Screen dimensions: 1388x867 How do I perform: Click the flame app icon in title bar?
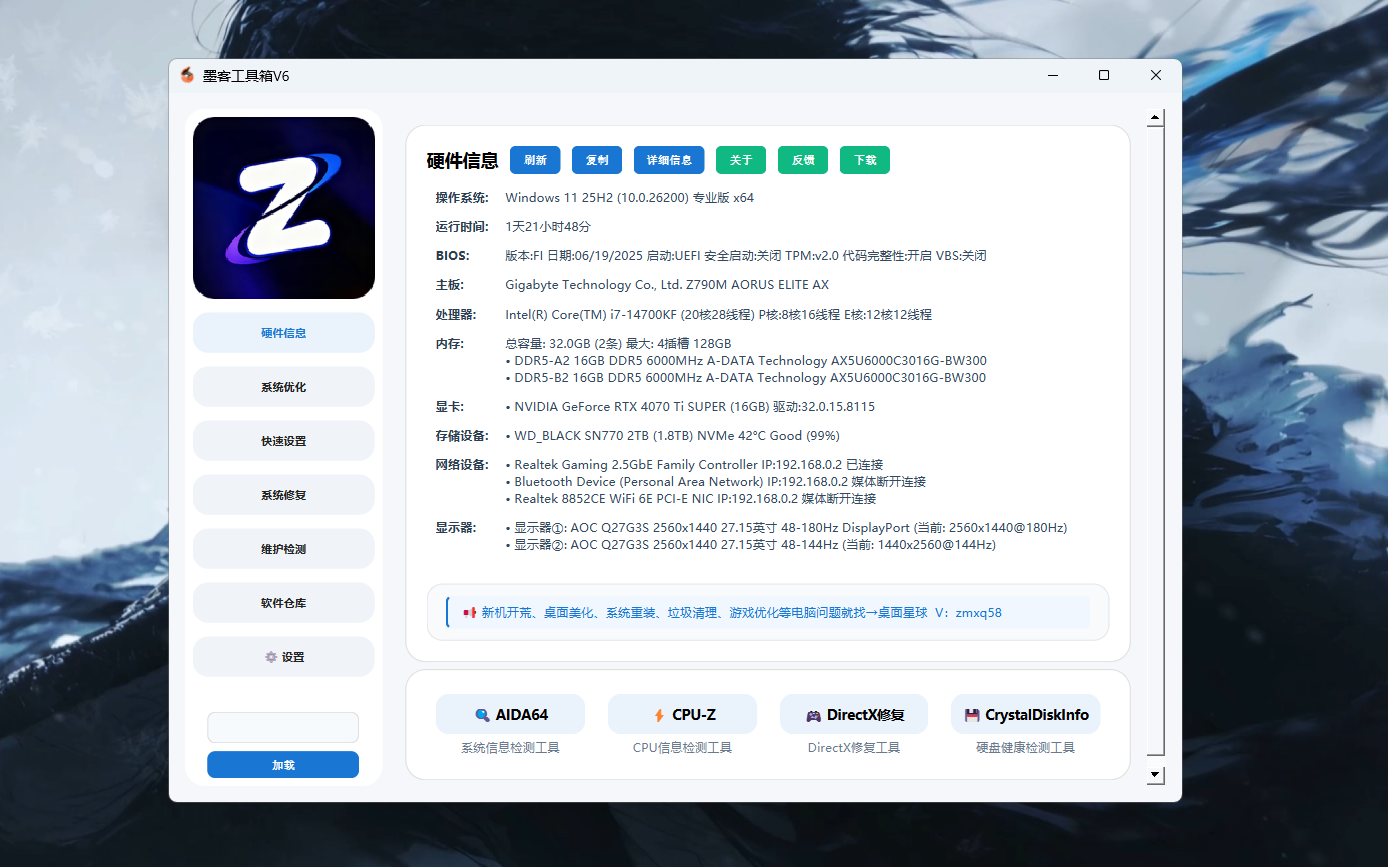tap(188, 75)
